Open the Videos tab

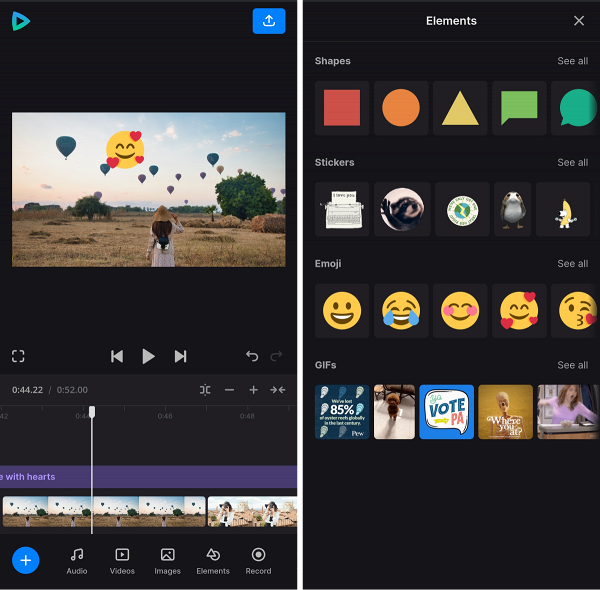tap(122, 561)
